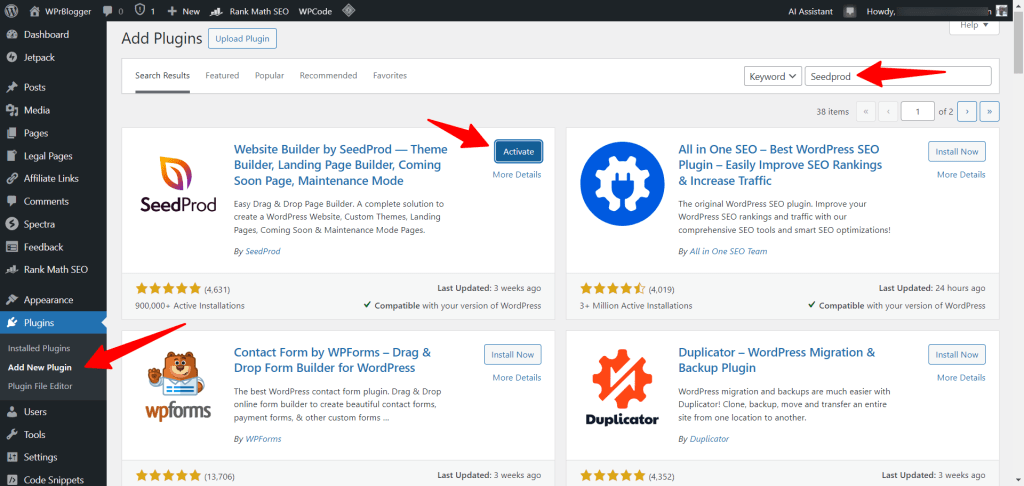Switch to Favorites tab
This screenshot has height=486, width=1024.
click(x=390, y=76)
